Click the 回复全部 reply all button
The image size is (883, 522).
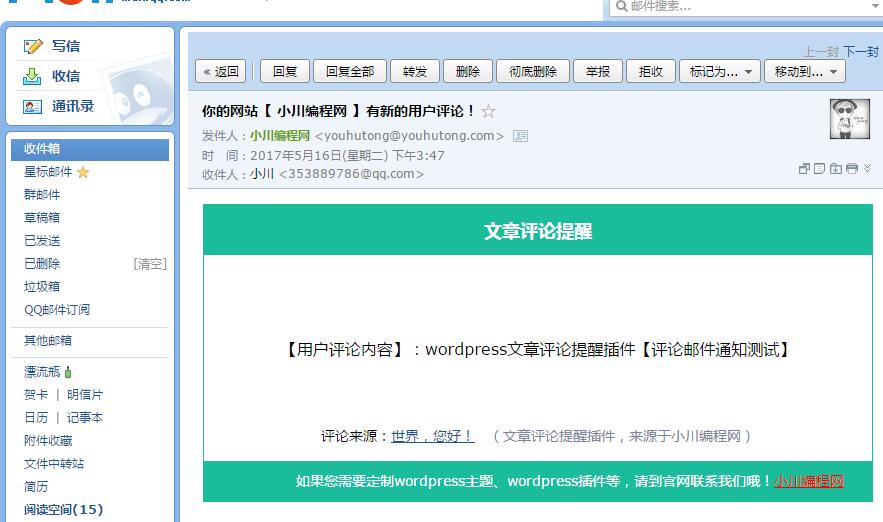coord(350,72)
